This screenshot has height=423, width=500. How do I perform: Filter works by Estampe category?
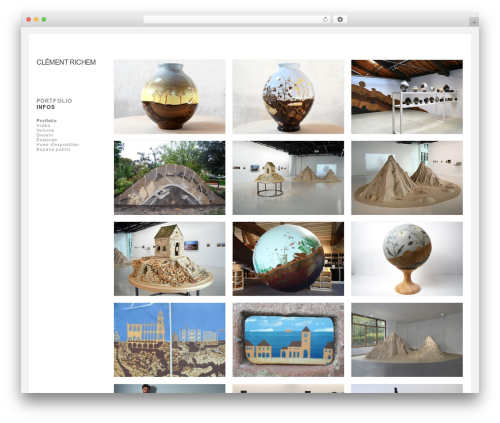[x=47, y=140]
